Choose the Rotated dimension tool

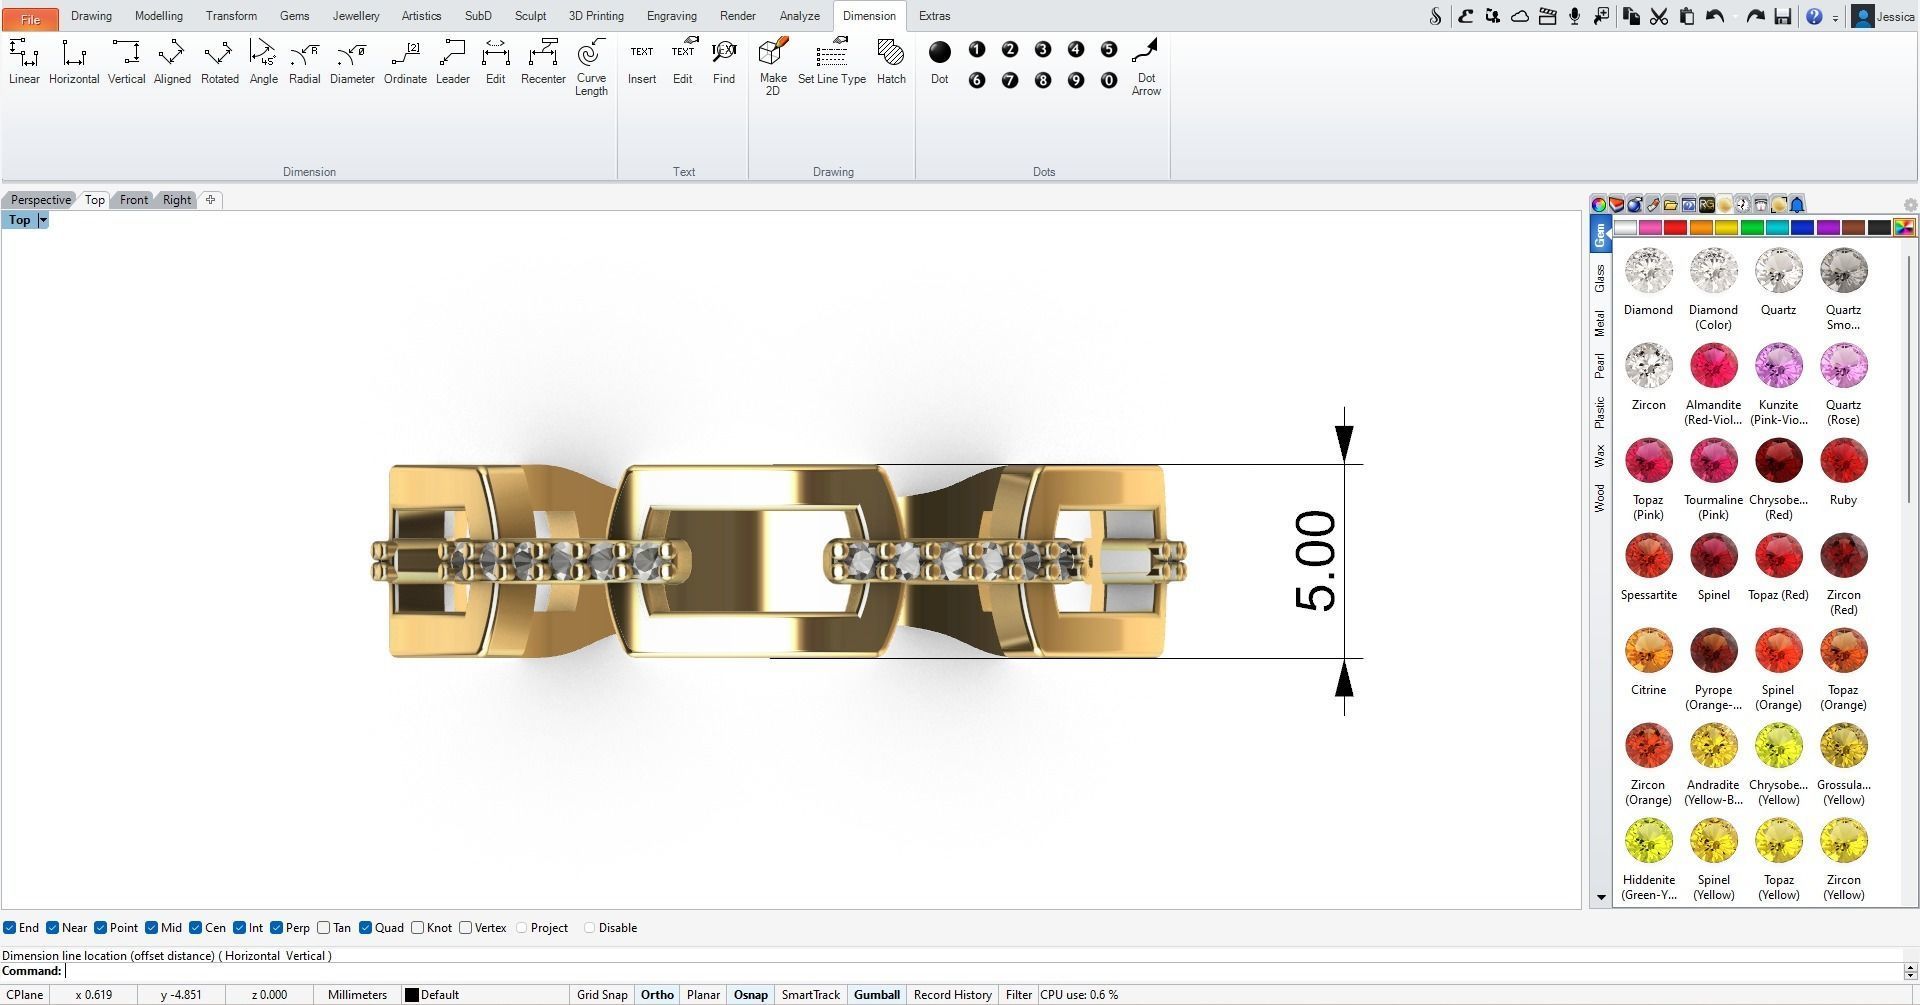[x=219, y=62]
